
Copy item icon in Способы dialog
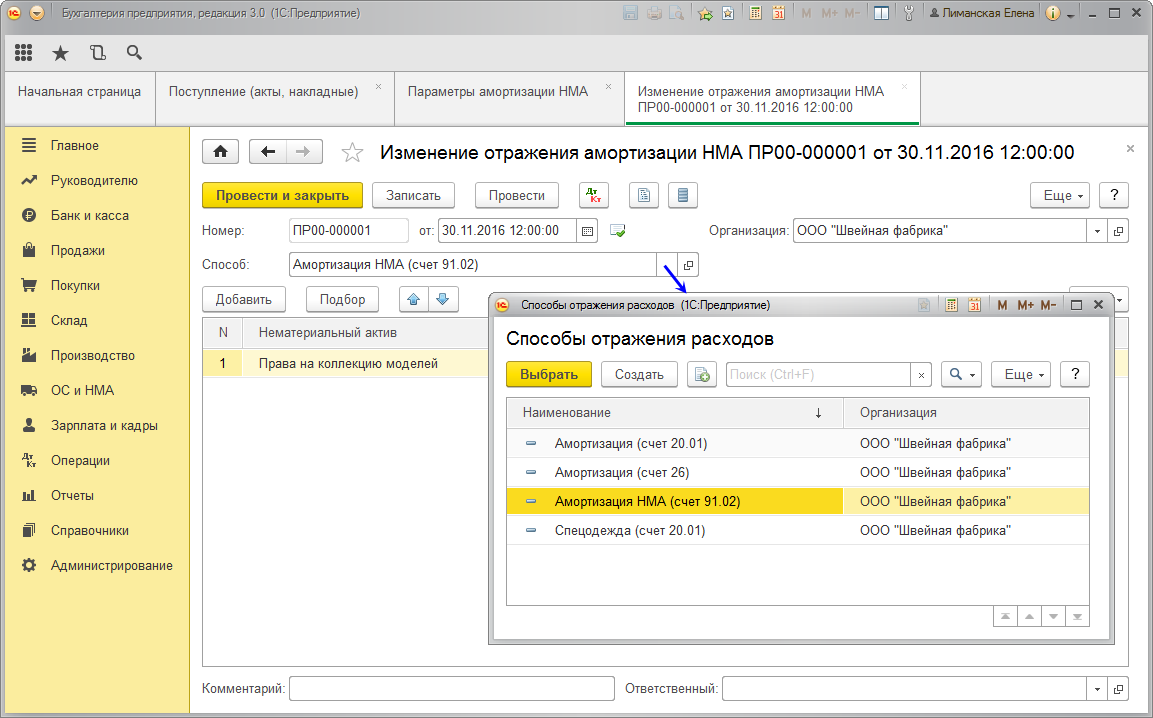[702, 374]
